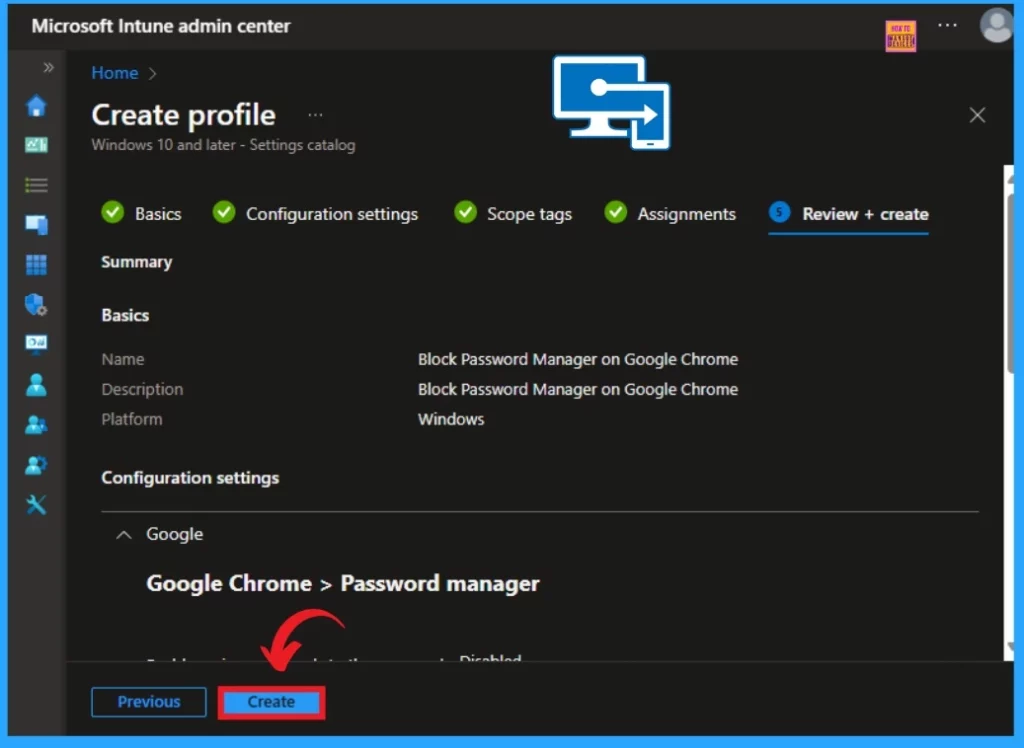Go to the Scope tags step
Screen dimensions: 1024x748
tap(513, 213)
